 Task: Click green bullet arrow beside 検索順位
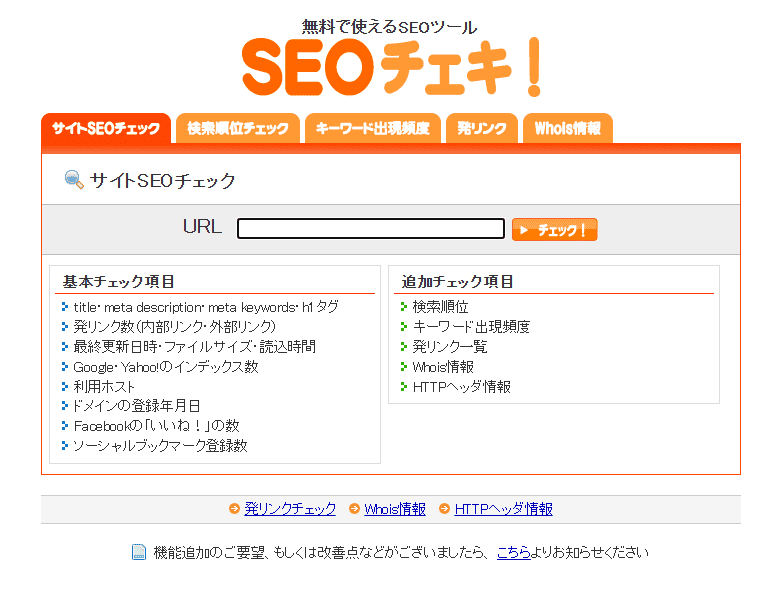coord(404,306)
